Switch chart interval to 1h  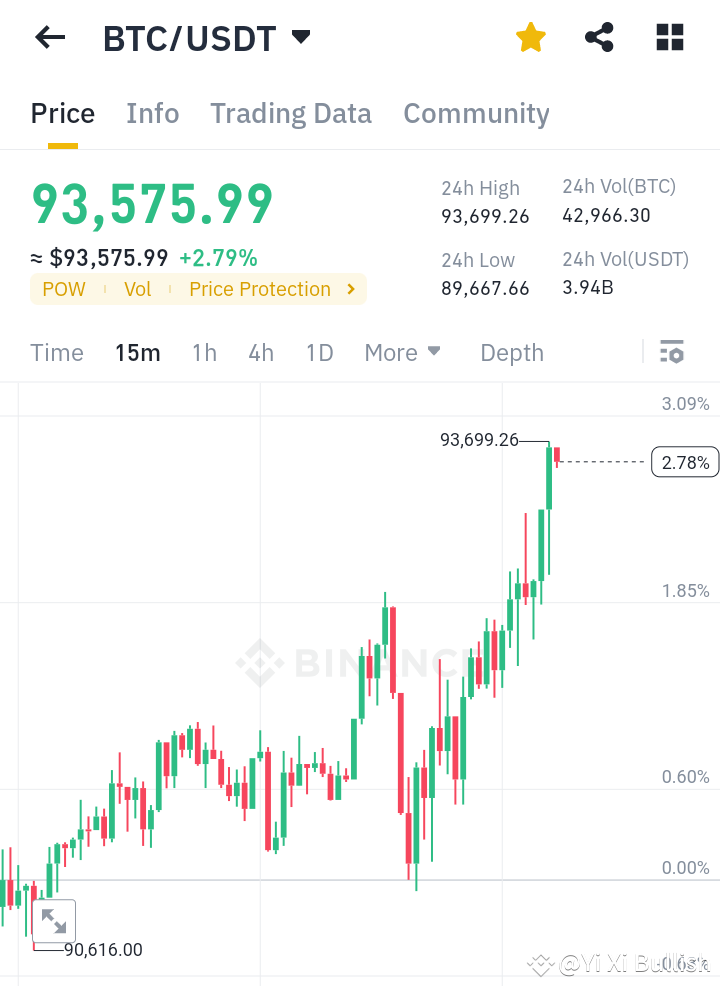click(204, 352)
